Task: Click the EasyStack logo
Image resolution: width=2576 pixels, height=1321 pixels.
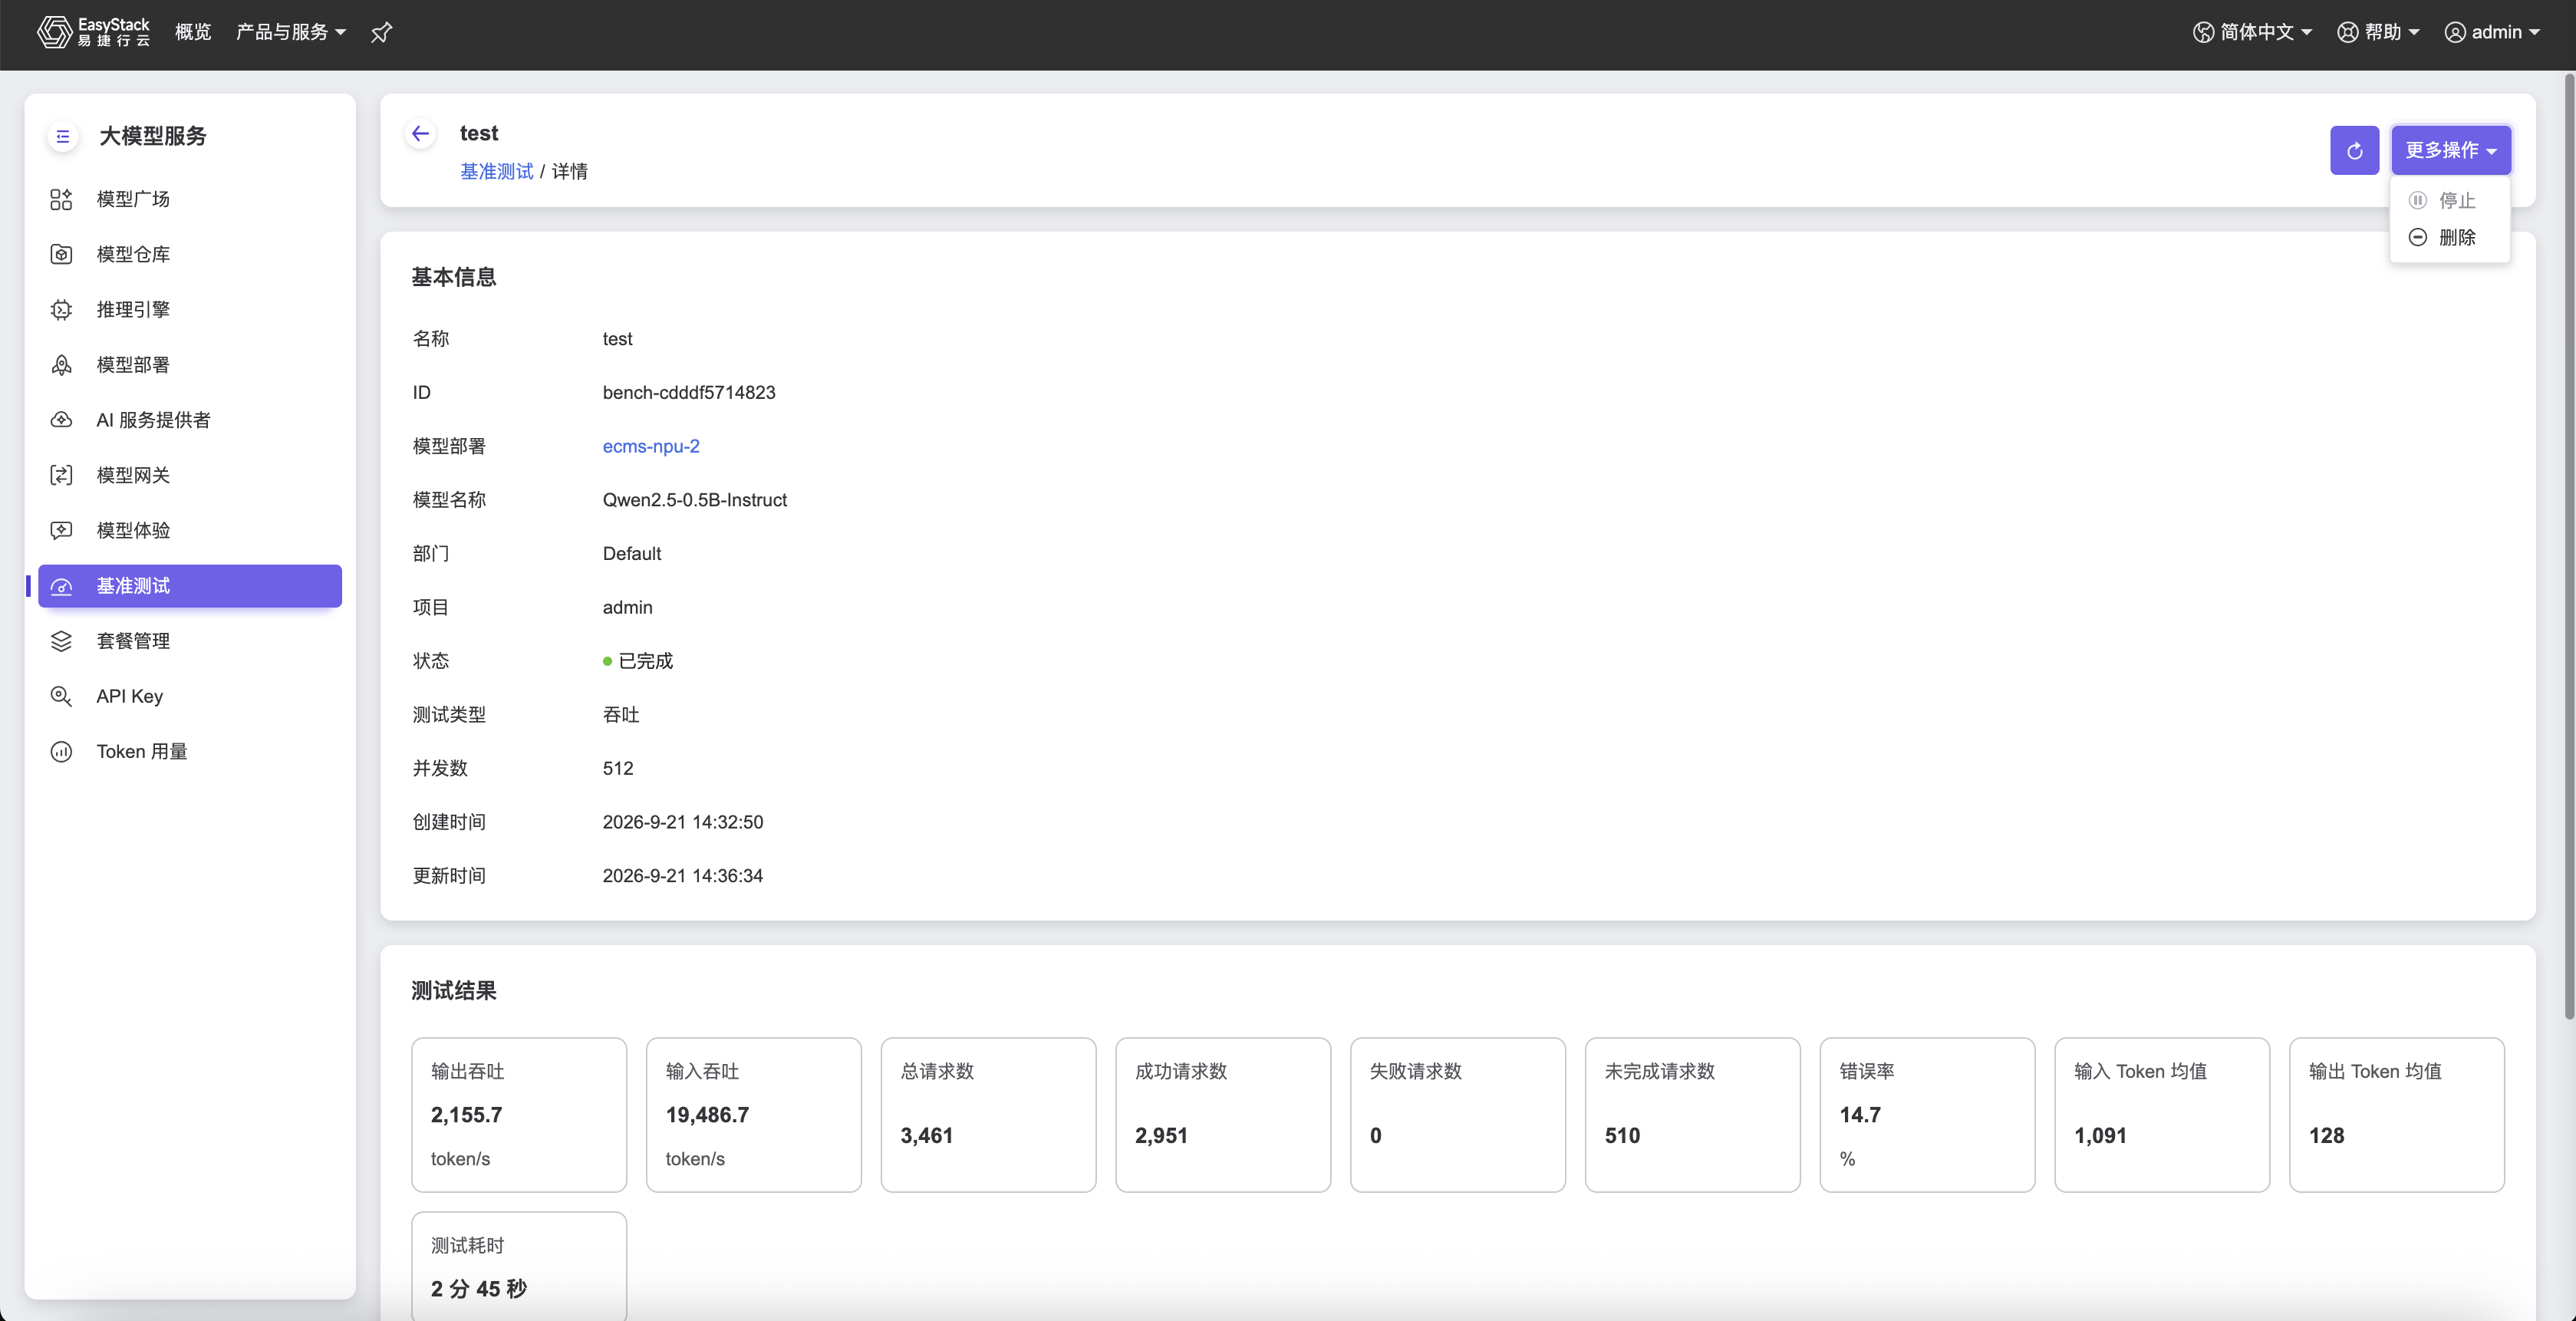Action: (93, 32)
